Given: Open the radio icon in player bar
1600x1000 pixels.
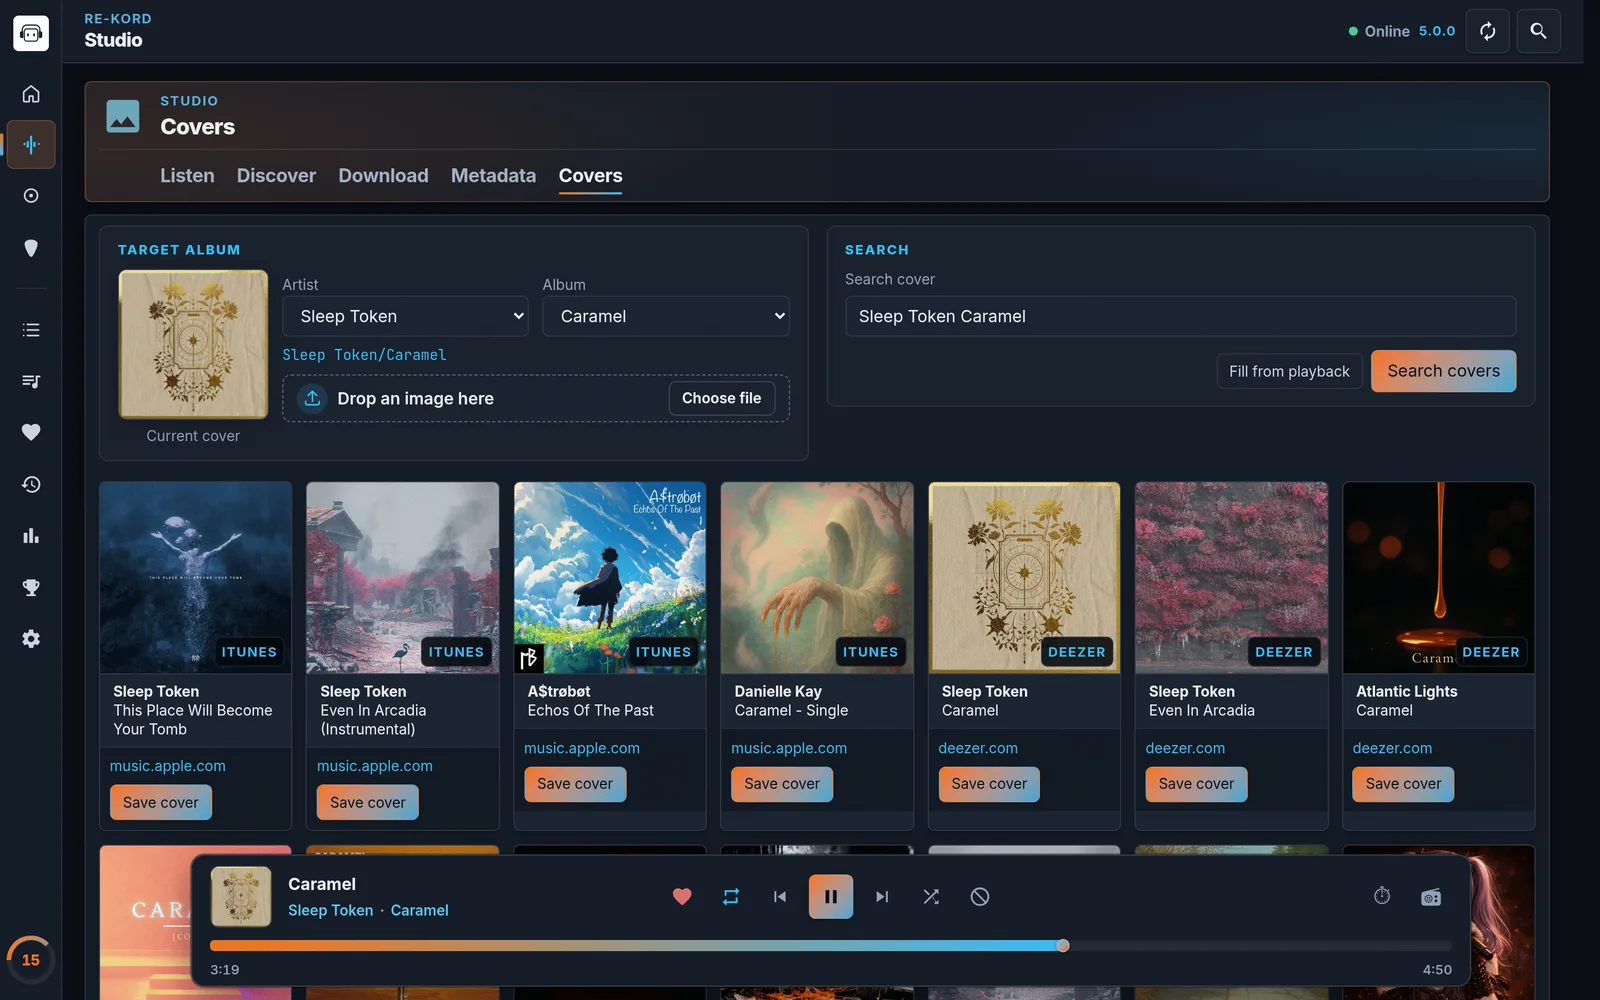Looking at the screenshot, I should [x=1431, y=897].
